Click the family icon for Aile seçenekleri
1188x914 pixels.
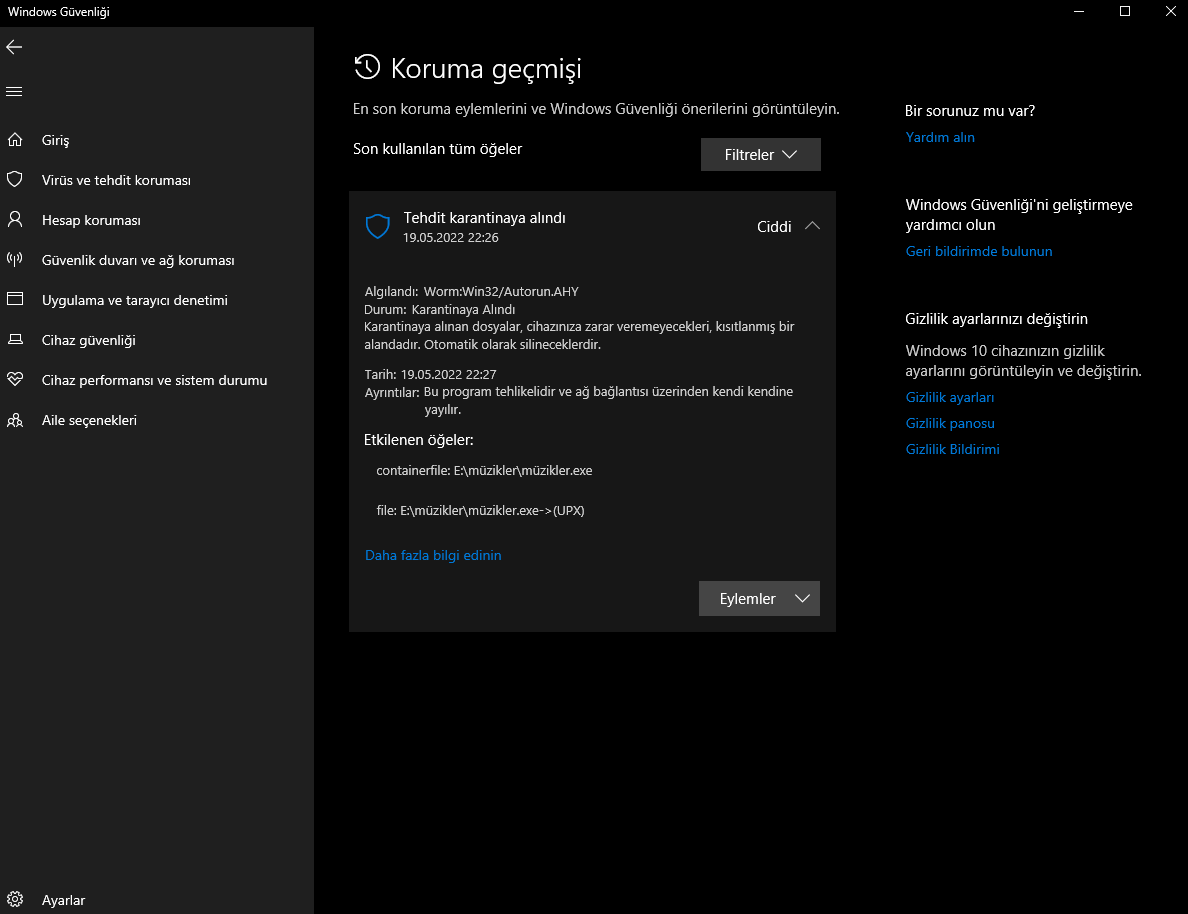tap(15, 420)
